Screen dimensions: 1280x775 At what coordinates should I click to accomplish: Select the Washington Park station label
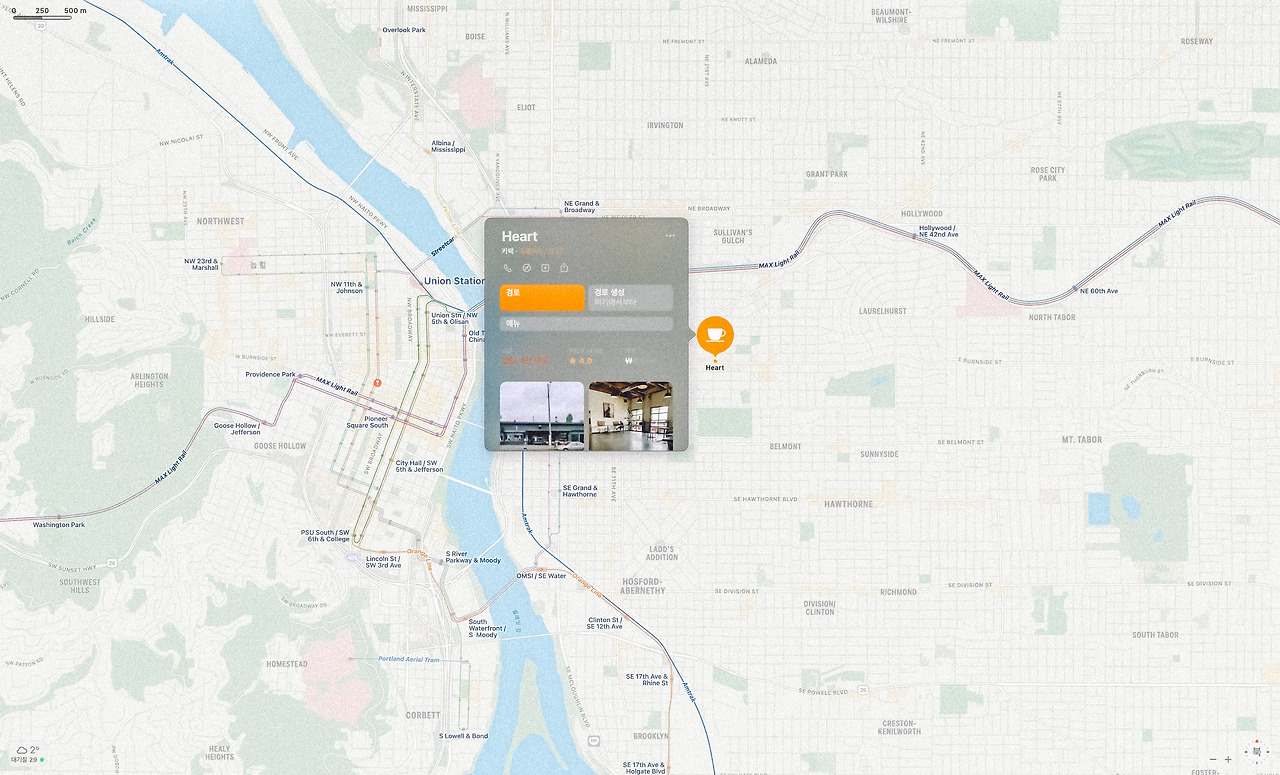pos(58,525)
